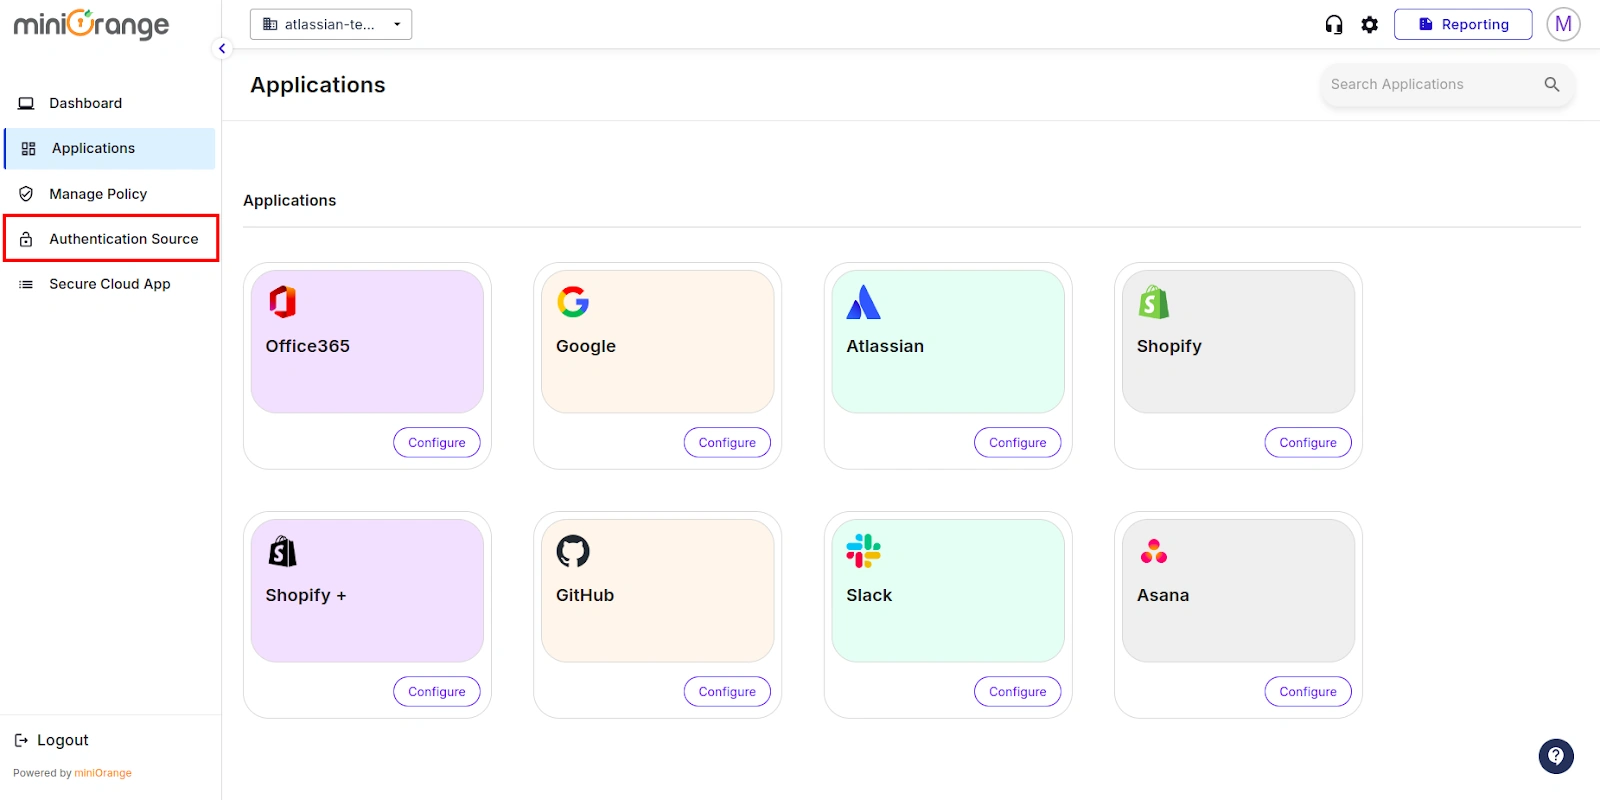Click the headset support icon
The height and width of the screenshot is (800, 1600).
point(1334,24)
